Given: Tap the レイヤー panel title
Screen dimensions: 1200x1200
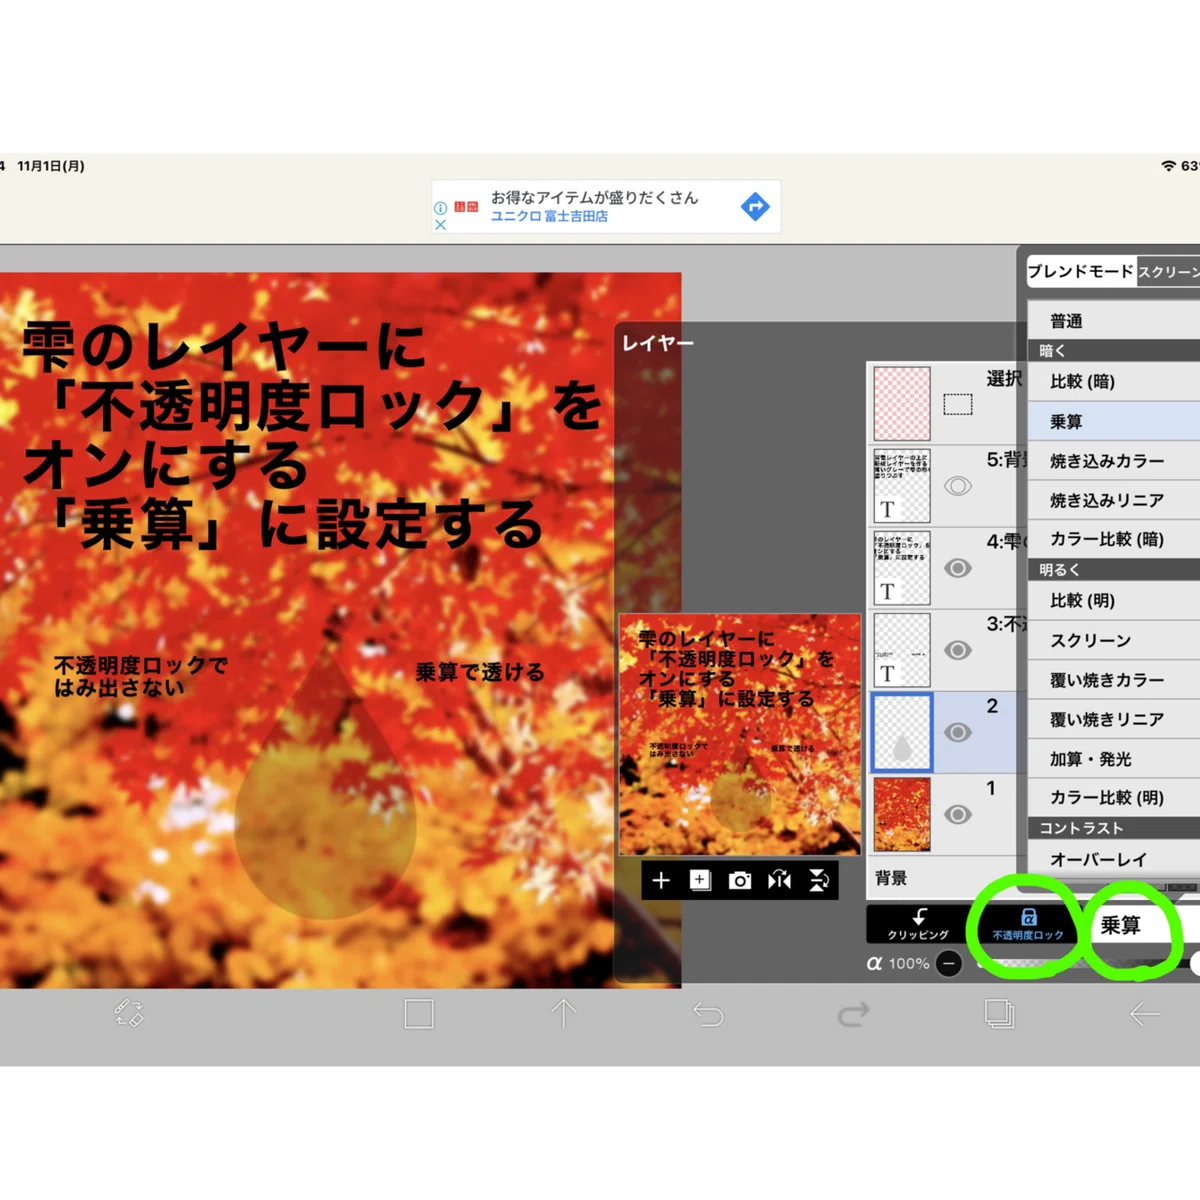Looking at the screenshot, I should pos(657,343).
